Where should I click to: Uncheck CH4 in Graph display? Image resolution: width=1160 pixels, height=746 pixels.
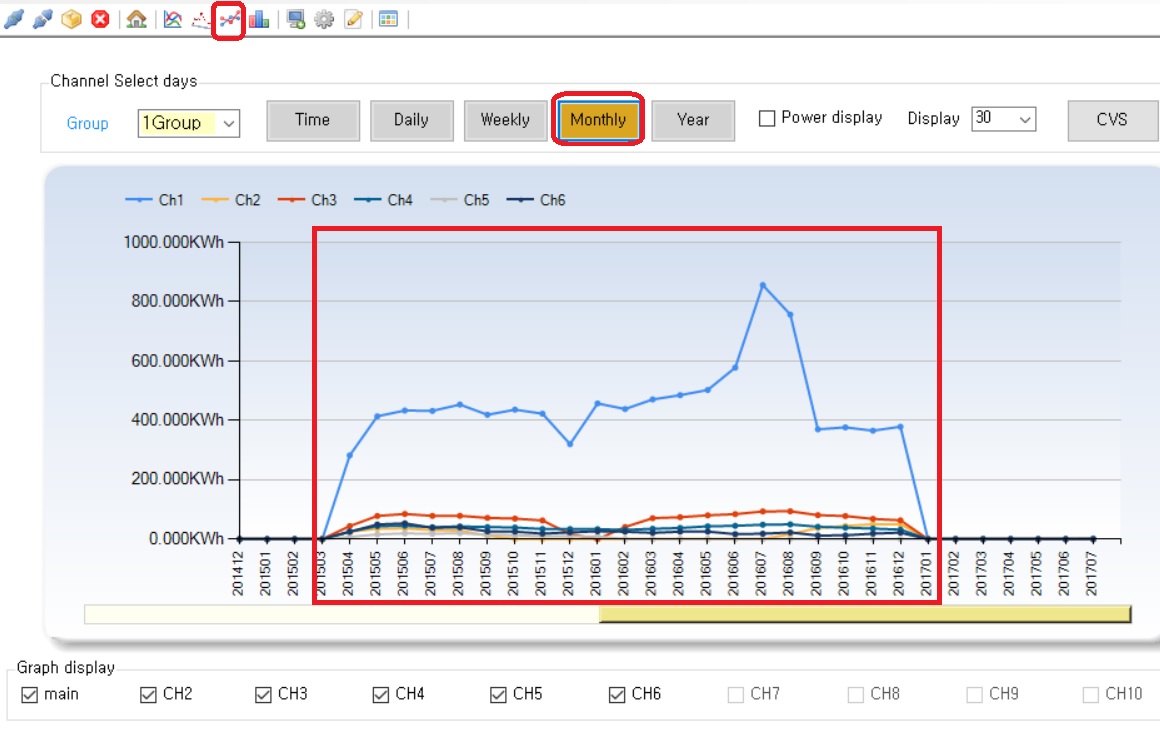(x=381, y=695)
